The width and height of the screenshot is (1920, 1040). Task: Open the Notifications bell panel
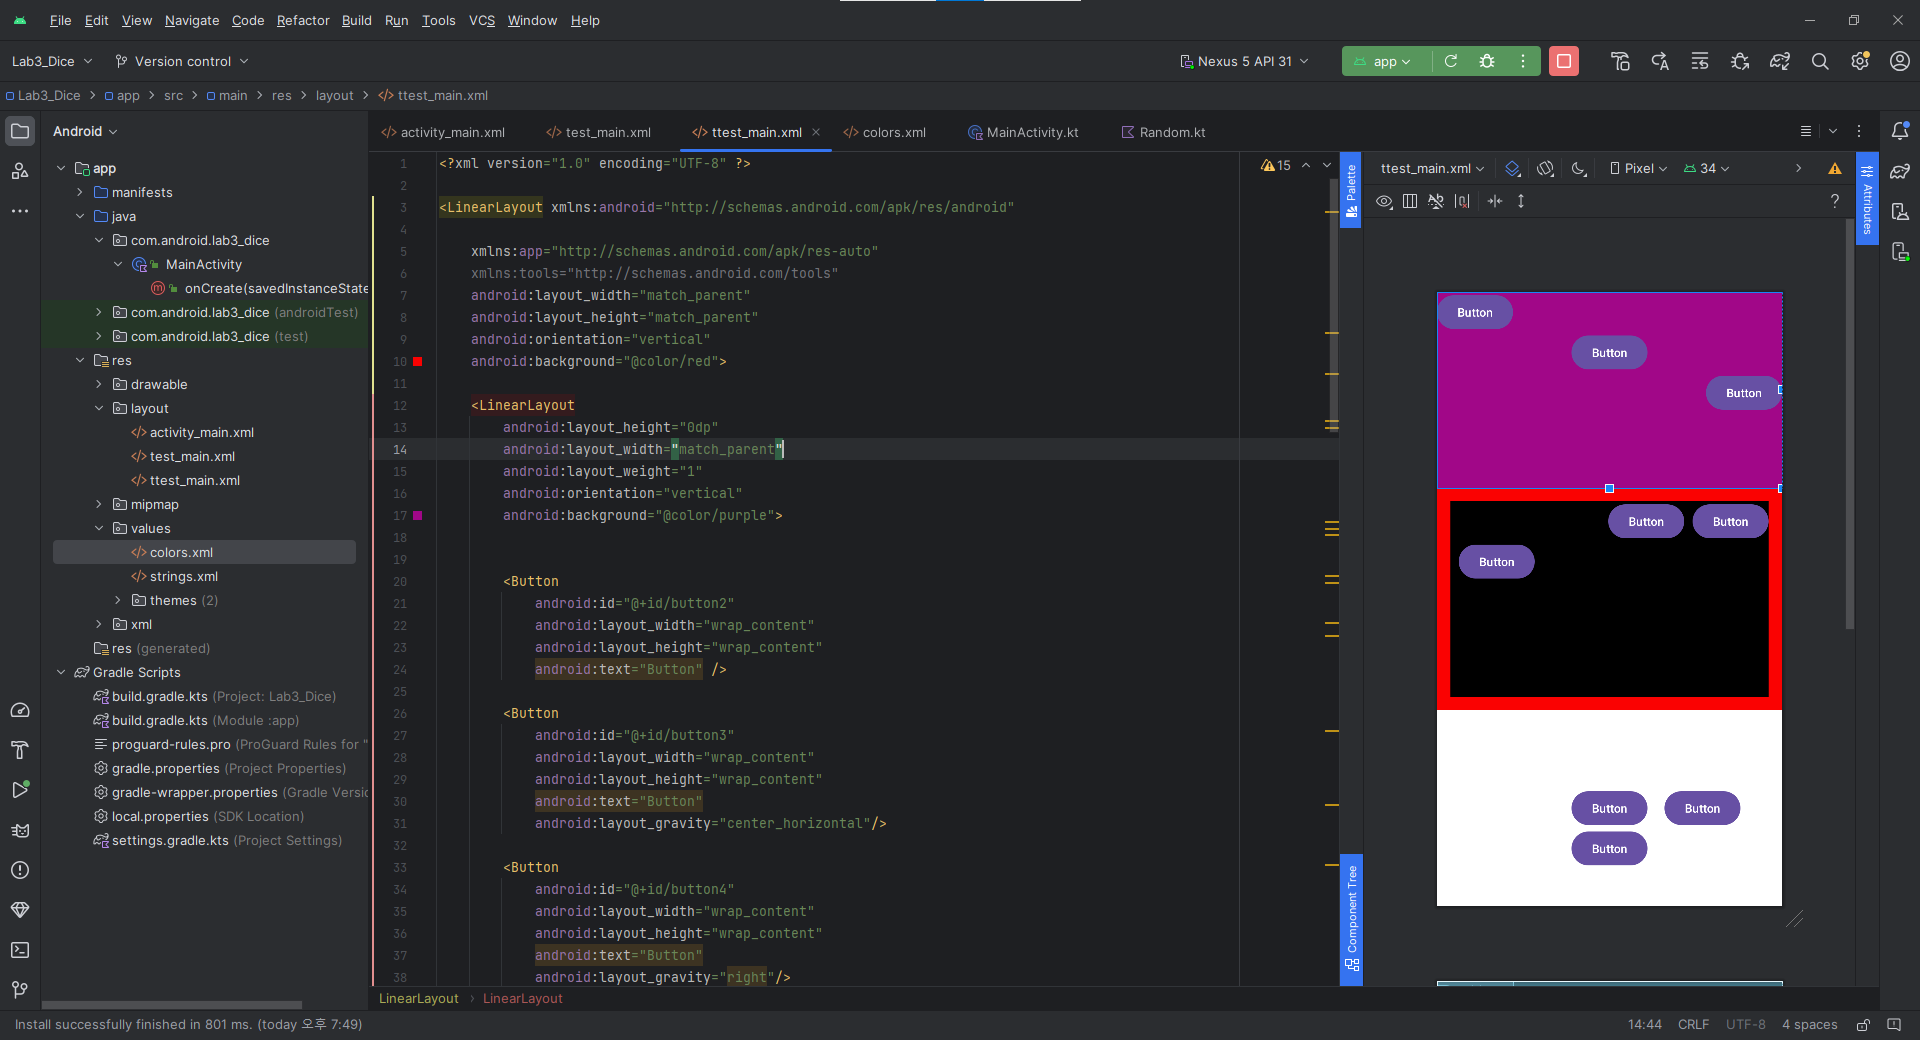[x=1900, y=131]
